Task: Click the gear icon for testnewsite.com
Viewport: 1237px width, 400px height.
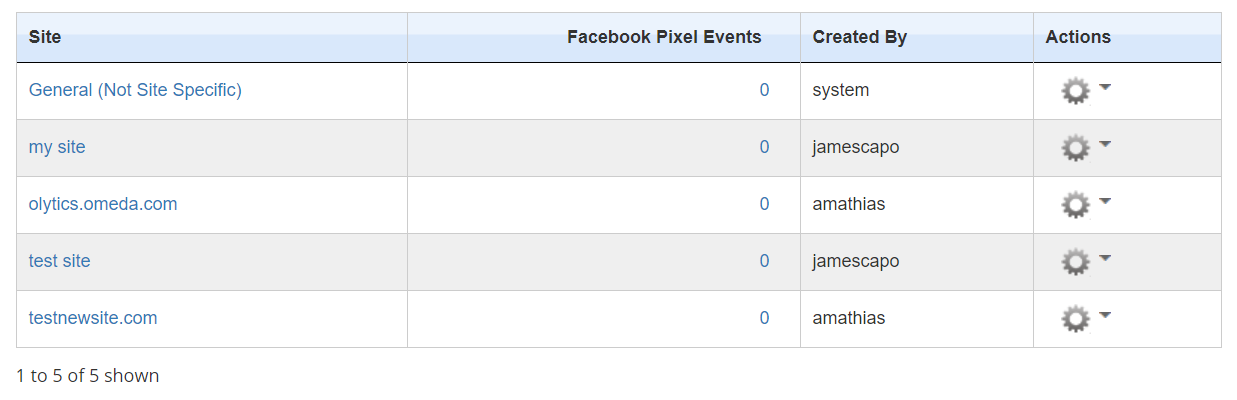Action: coord(1074,320)
